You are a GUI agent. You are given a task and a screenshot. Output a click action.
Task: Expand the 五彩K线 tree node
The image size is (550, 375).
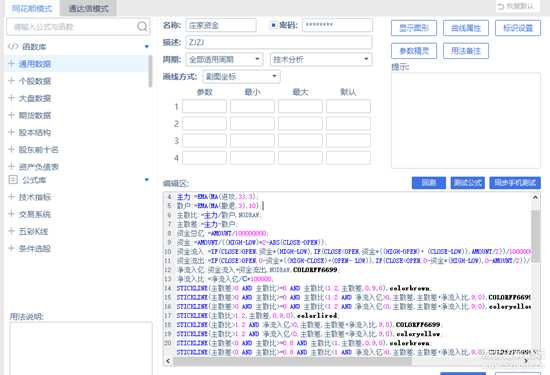click(x=11, y=231)
